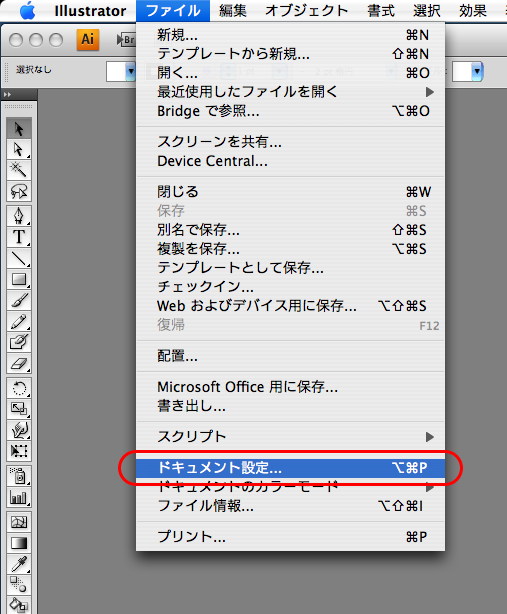Choose 配置... menu item
Screen dimensions: 507x614
[x=290, y=356]
